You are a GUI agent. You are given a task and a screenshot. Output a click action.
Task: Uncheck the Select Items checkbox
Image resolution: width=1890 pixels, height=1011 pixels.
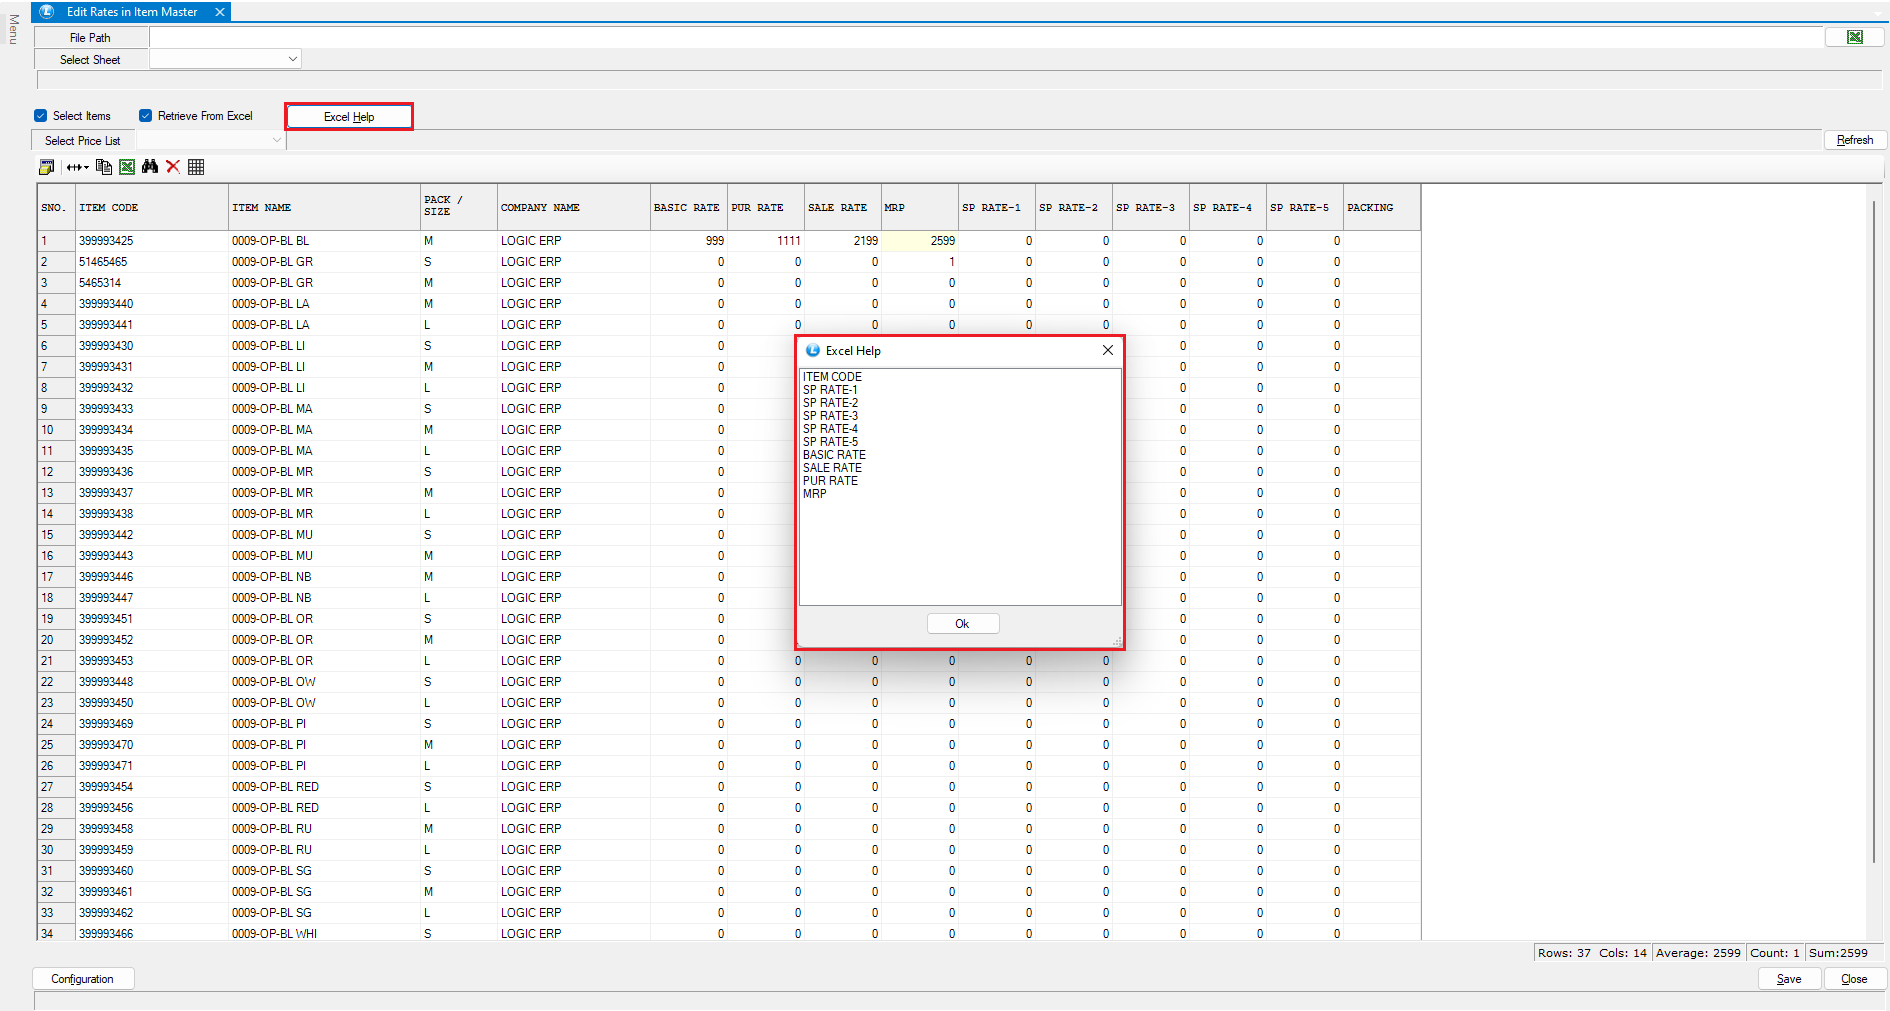[x=41, y=116]
